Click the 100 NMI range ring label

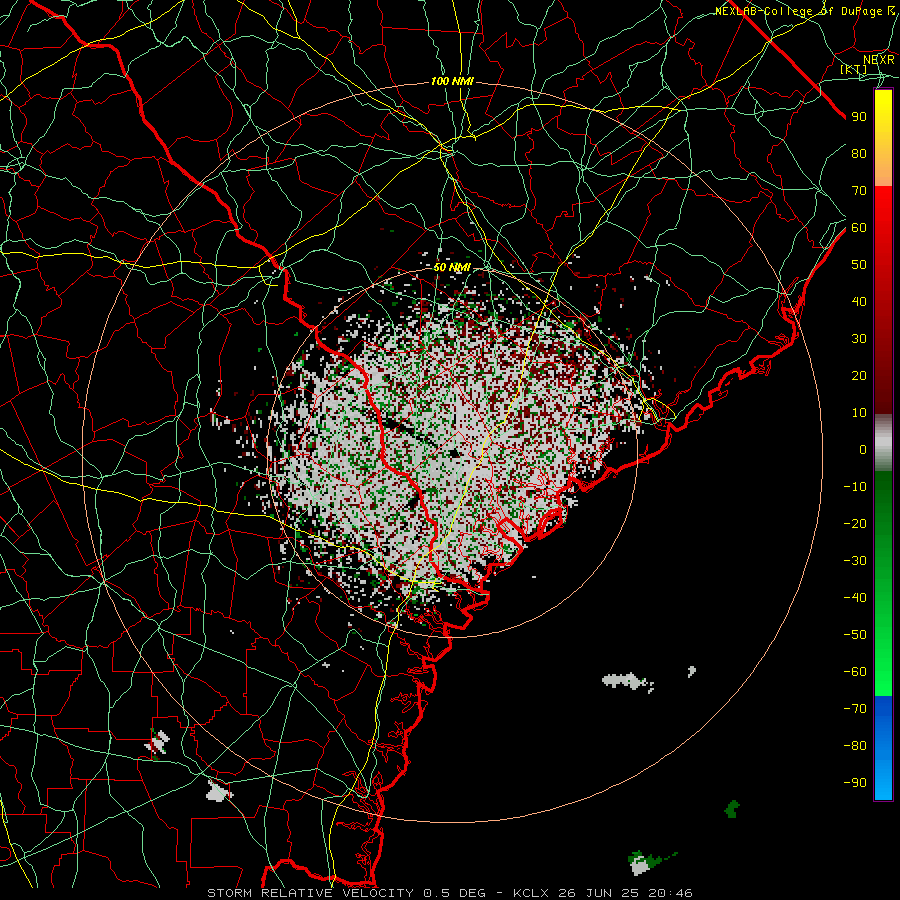coord(452,82)
